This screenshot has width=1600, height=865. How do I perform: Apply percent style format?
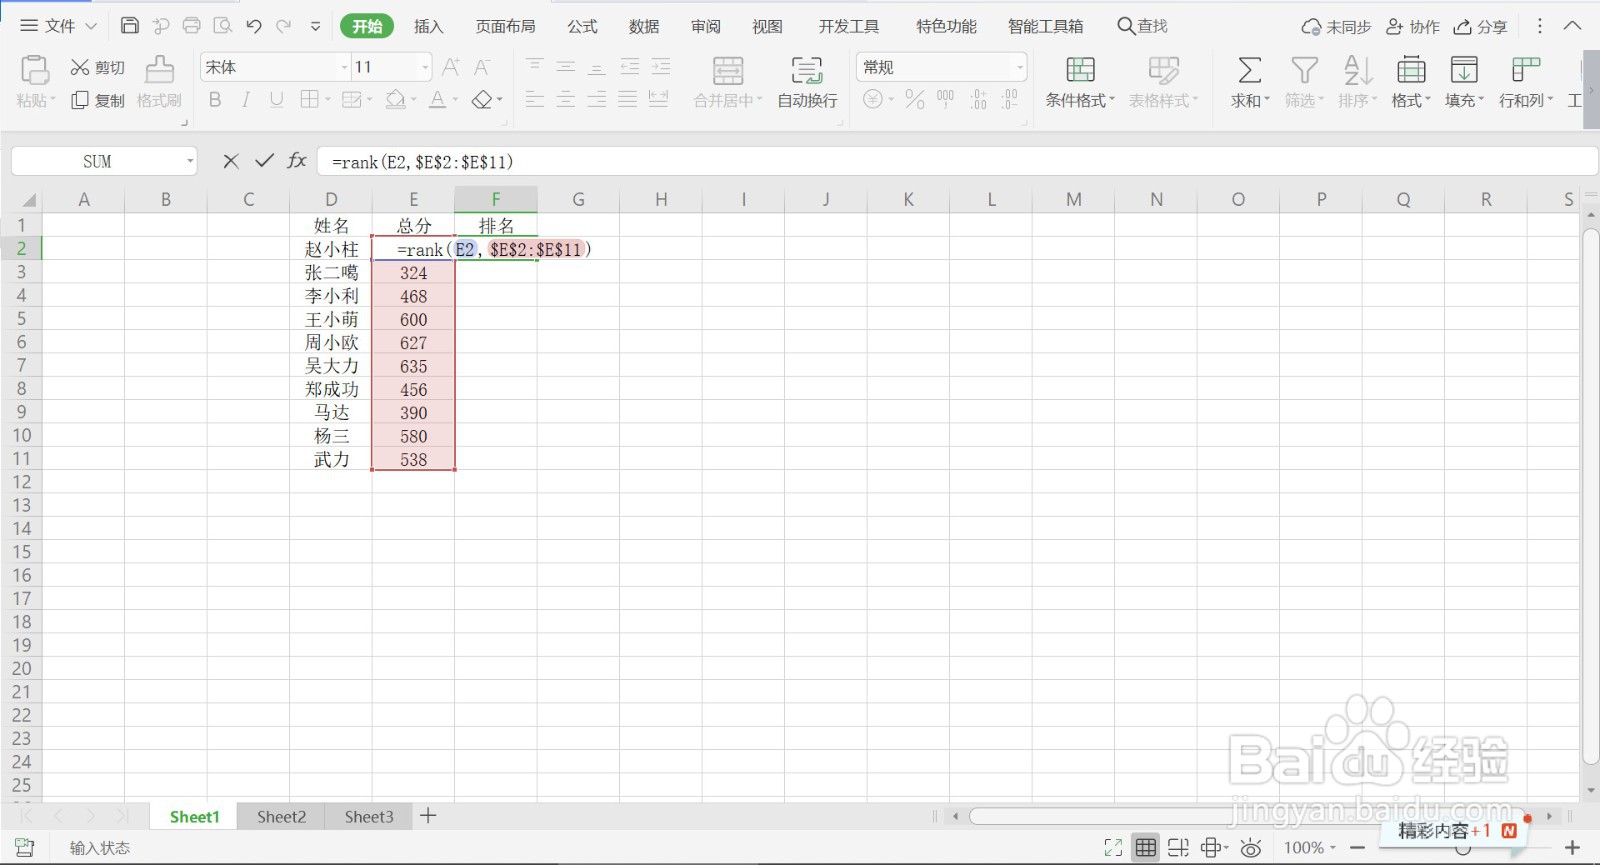tap(914, 99)
